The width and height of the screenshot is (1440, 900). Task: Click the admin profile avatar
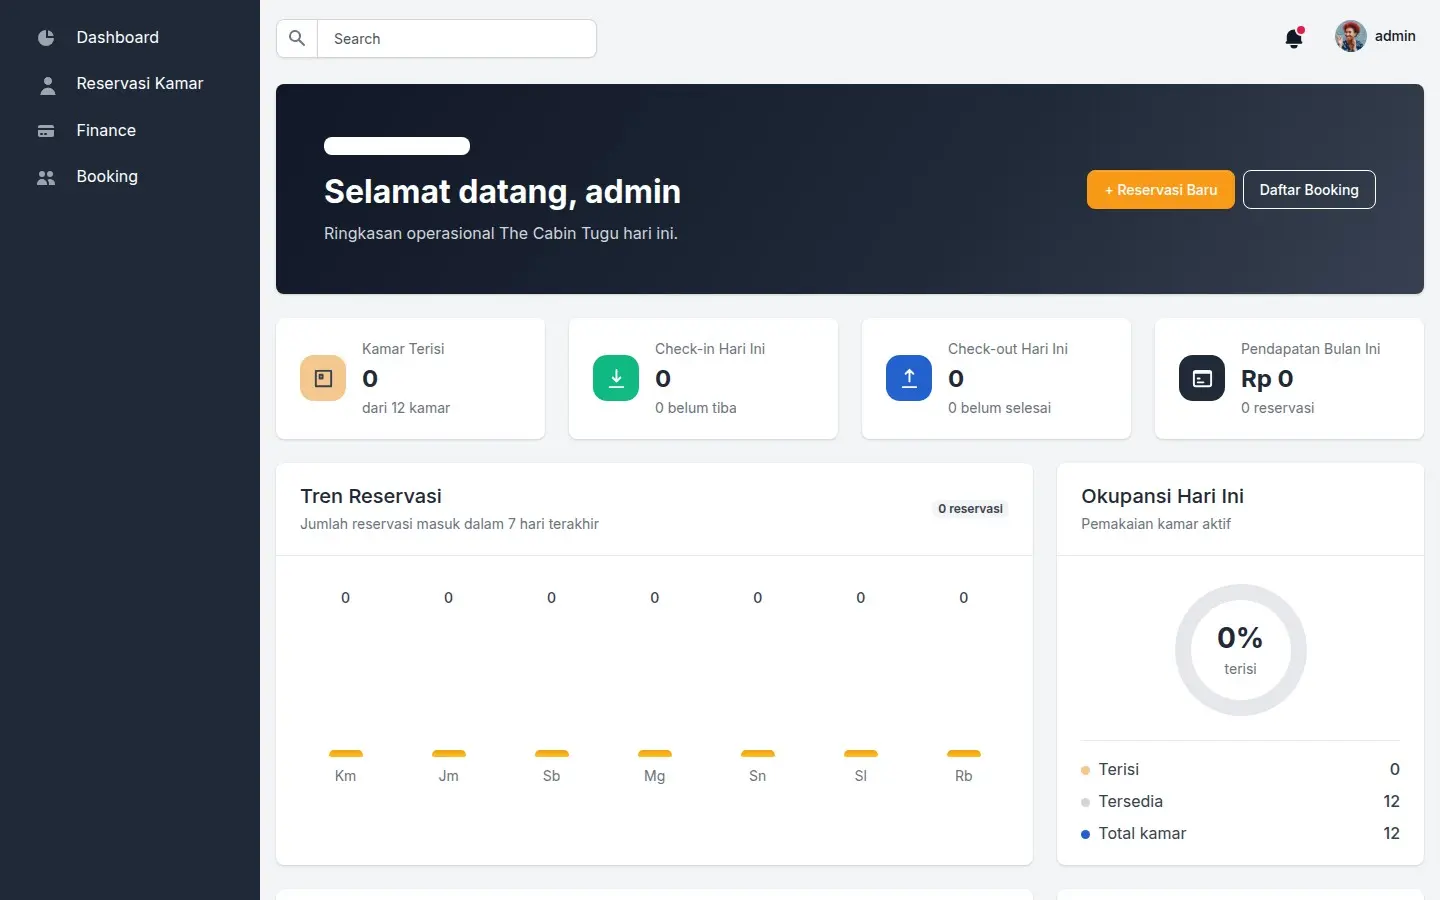coord(1350,36)
